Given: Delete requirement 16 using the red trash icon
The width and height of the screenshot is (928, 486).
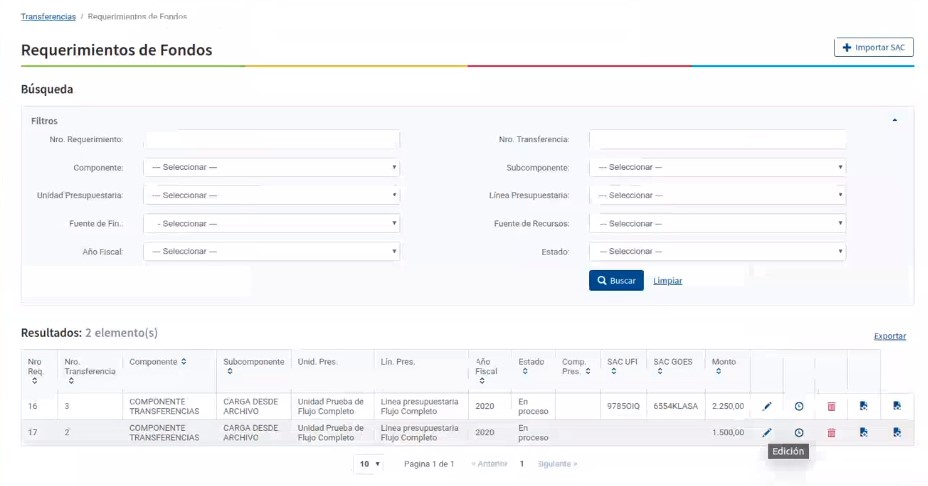Looking at the screenshot, I should pyautogui.click(x=831, y=406).
